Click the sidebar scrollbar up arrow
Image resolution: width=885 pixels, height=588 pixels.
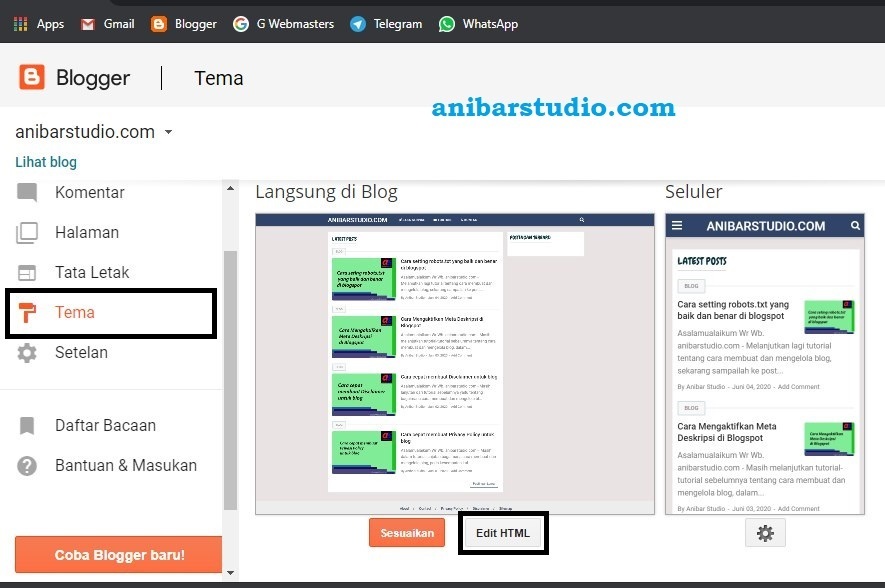point(230,188)
